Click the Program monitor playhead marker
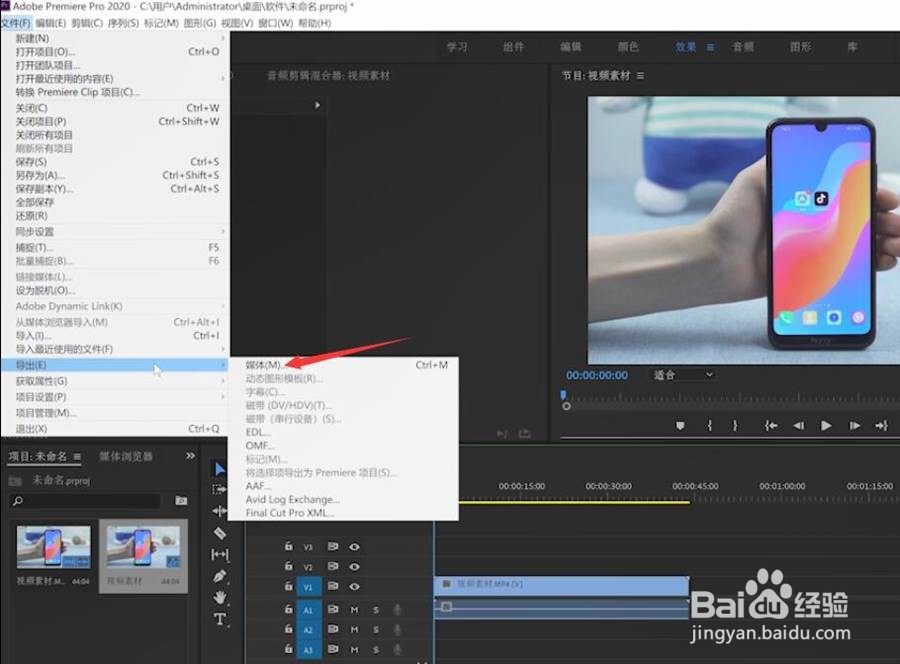Screen dimensions: 900x664 pos(563,394)
